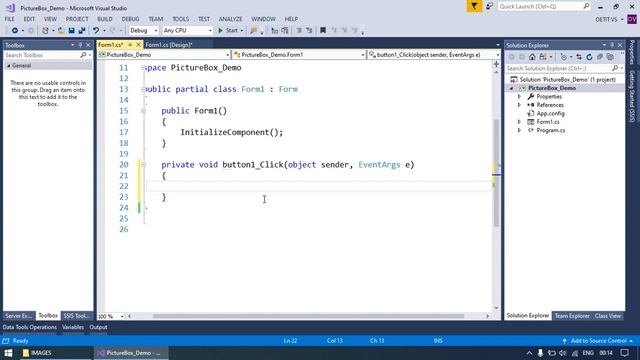Open the ANALYZE menu
Image resolution: width=640 pixels, height=360 pixels.
[230, 19]
